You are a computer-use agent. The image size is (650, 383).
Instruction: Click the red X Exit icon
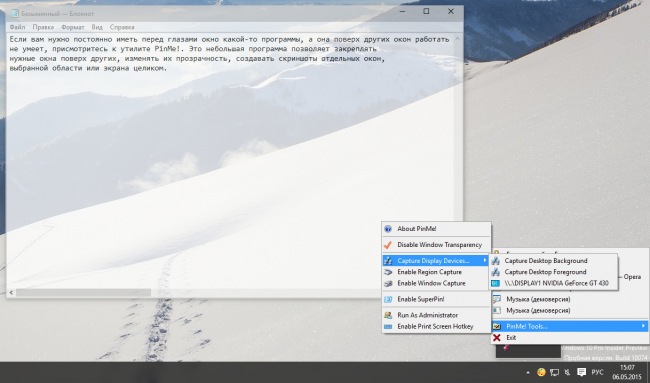[x=497, y=338]
